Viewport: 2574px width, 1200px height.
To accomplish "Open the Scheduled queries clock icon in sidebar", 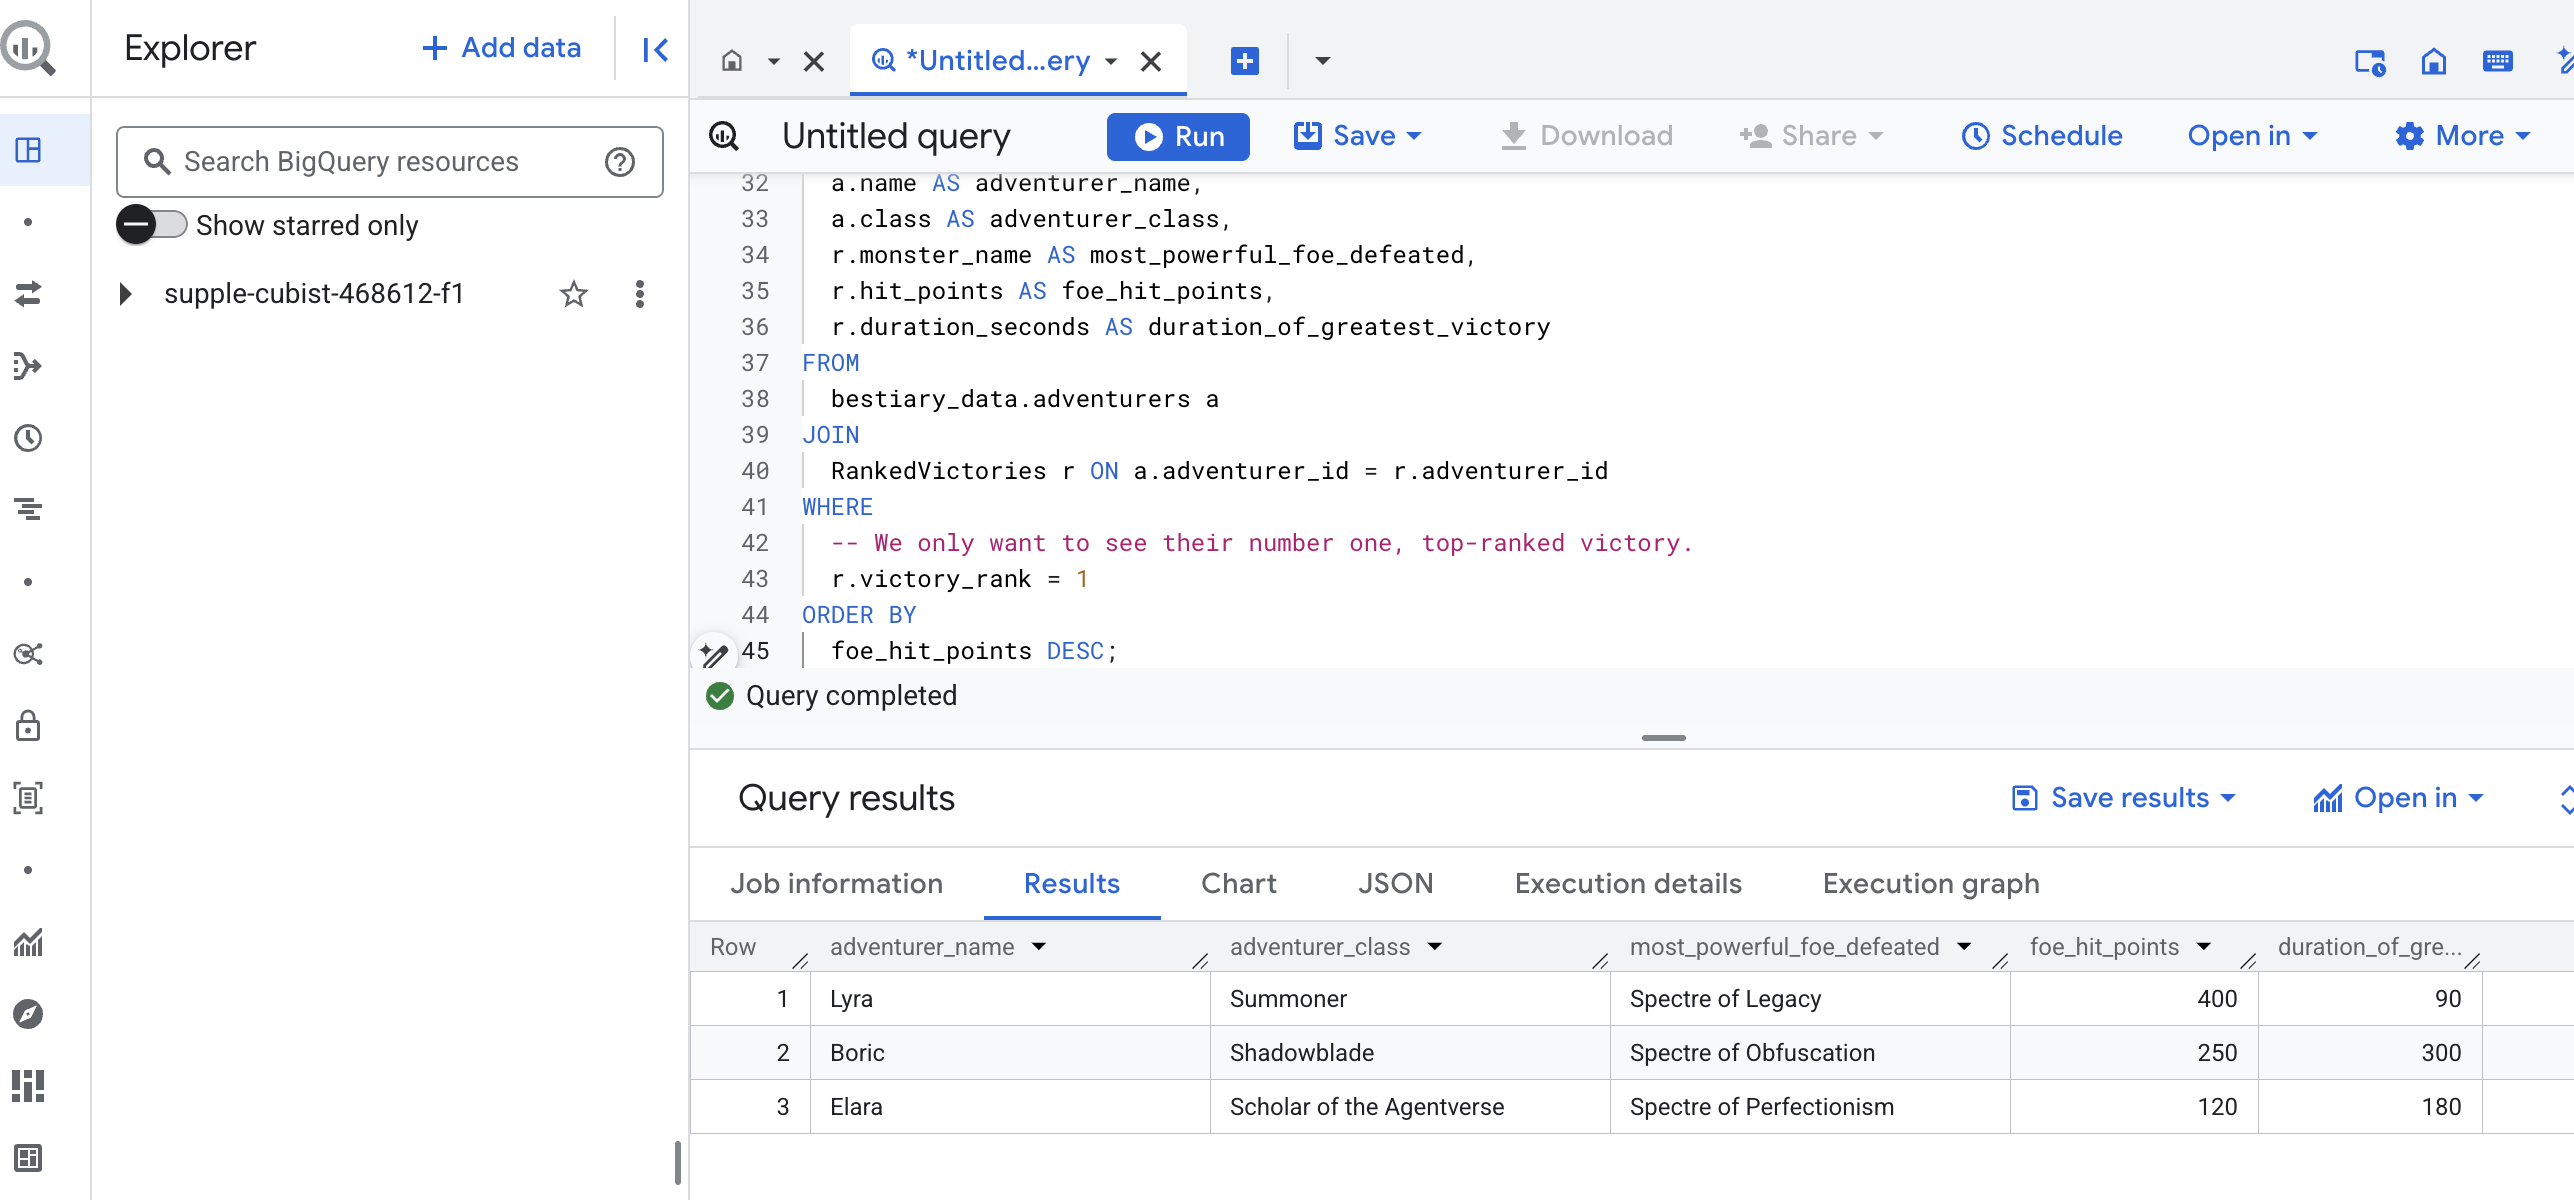I will pos(28,438).
